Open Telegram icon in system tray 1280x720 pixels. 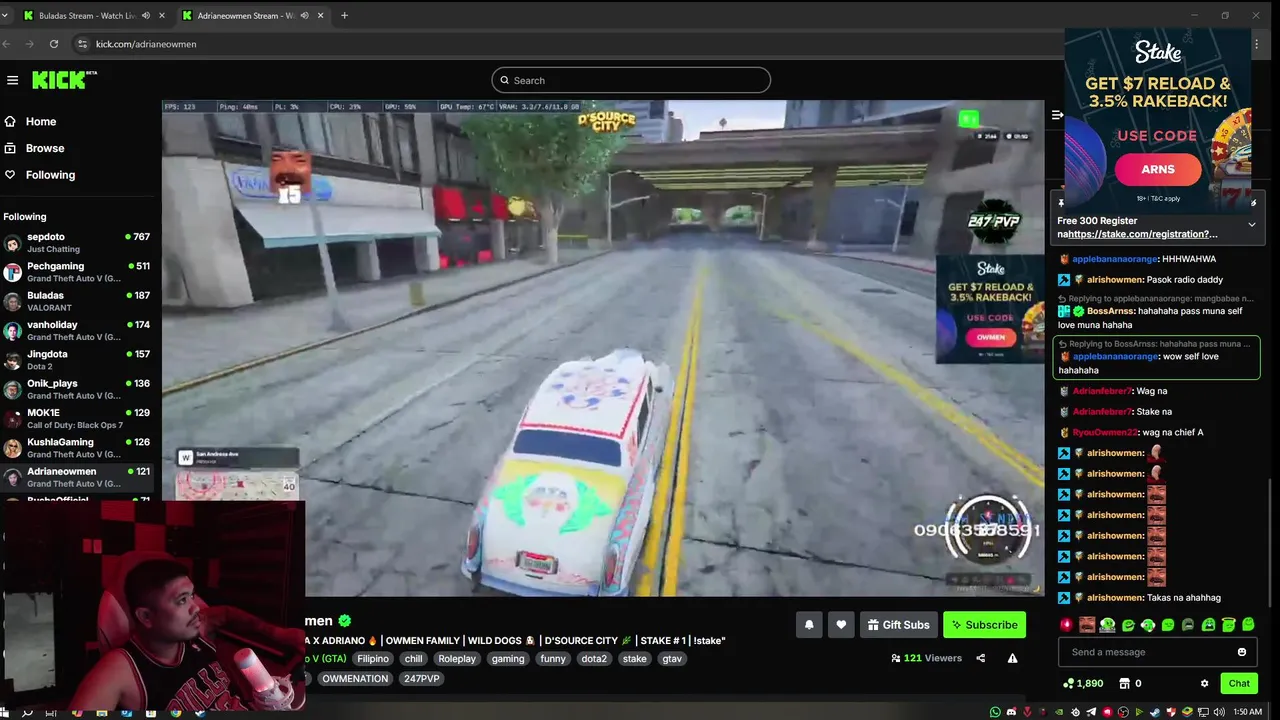(1091, 712)
